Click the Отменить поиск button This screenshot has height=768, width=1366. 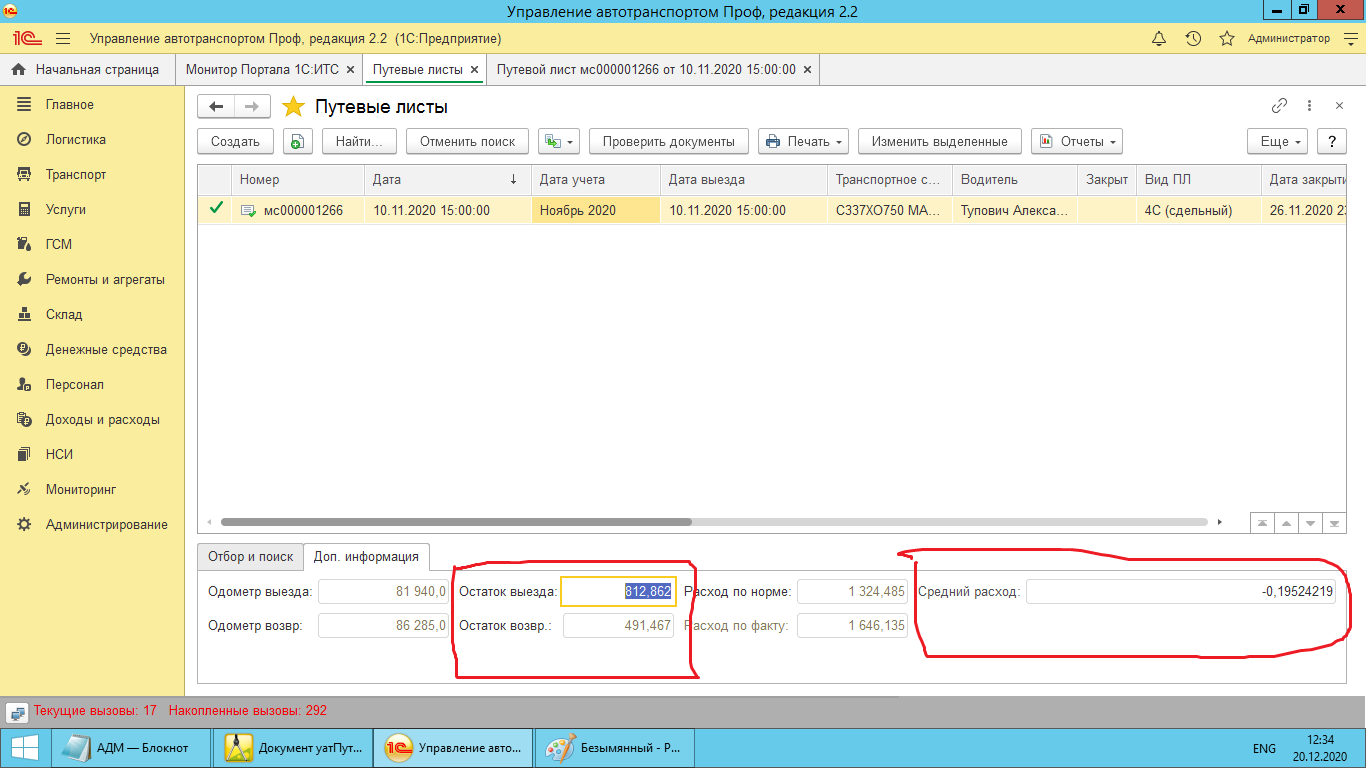pyautogui.click(x=467, y=142)
